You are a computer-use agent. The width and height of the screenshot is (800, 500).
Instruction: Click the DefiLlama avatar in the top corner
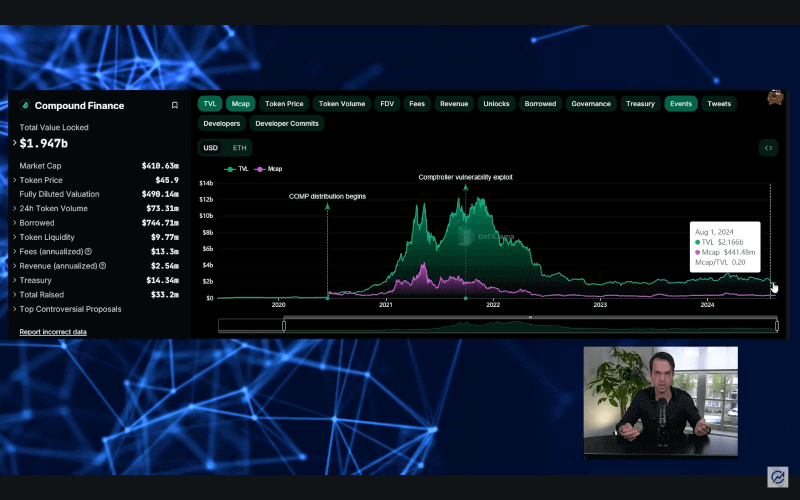[775, 97]
